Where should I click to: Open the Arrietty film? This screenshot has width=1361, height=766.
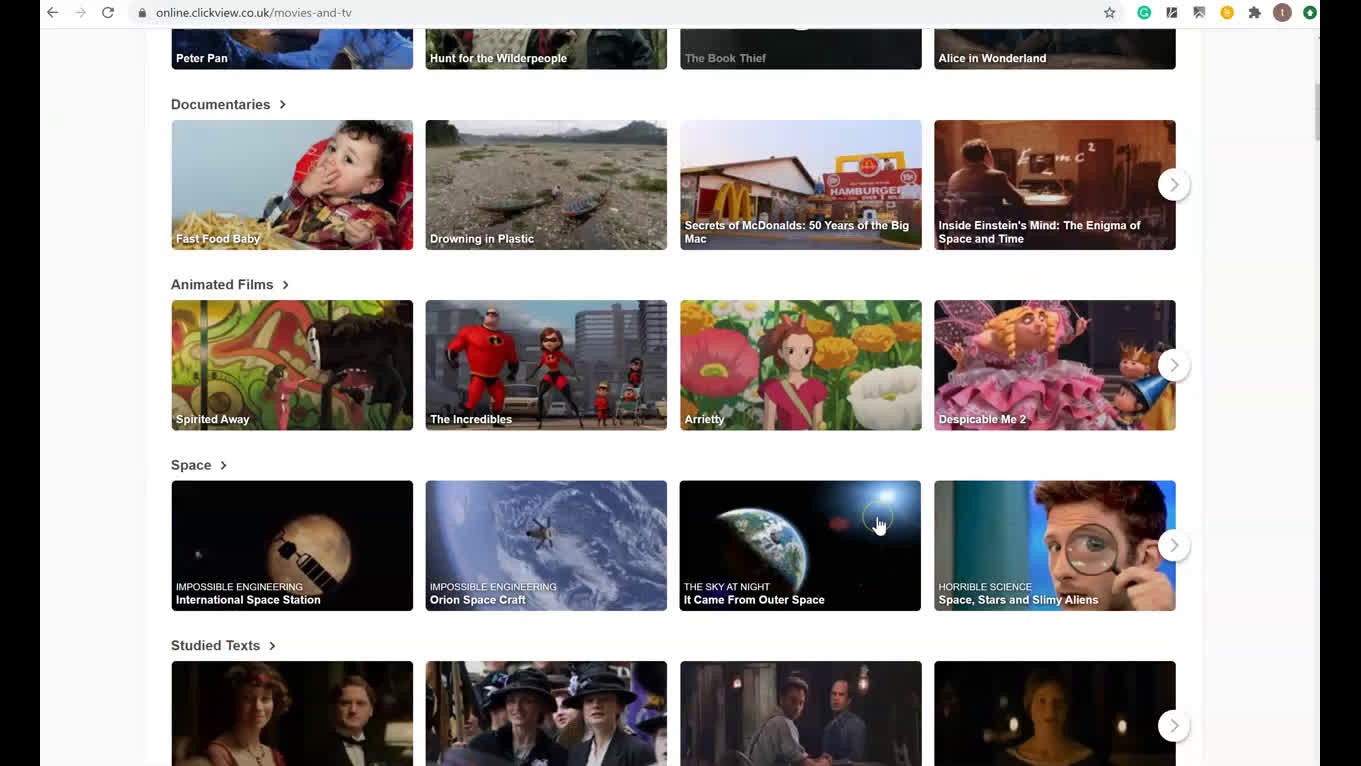[801, 365]
